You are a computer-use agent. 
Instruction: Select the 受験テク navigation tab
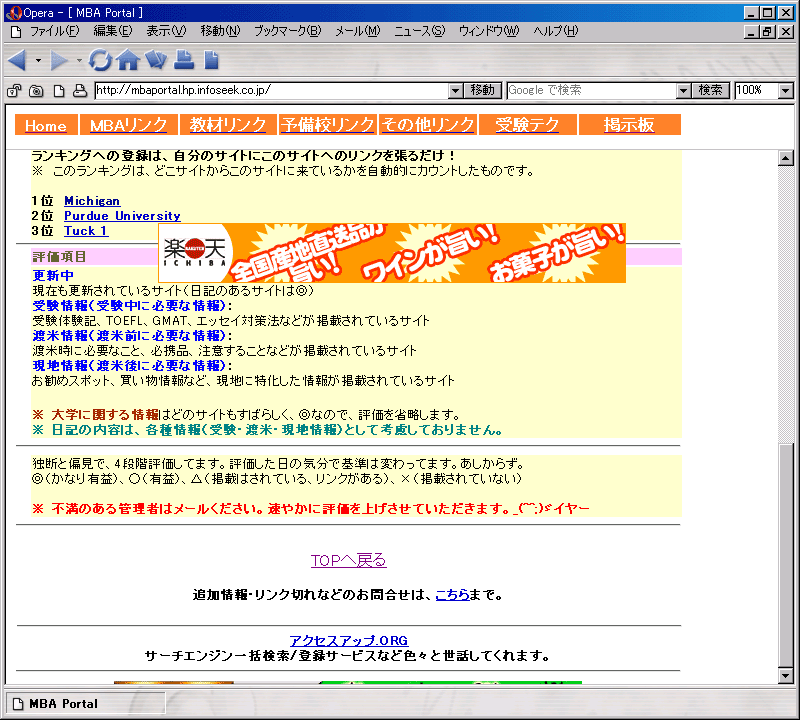pos(528,125)
